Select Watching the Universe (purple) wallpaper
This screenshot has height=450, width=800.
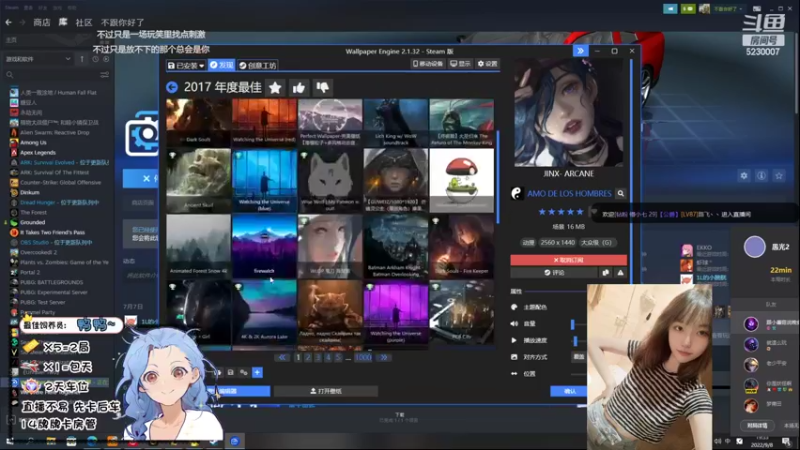click(396, 312)
